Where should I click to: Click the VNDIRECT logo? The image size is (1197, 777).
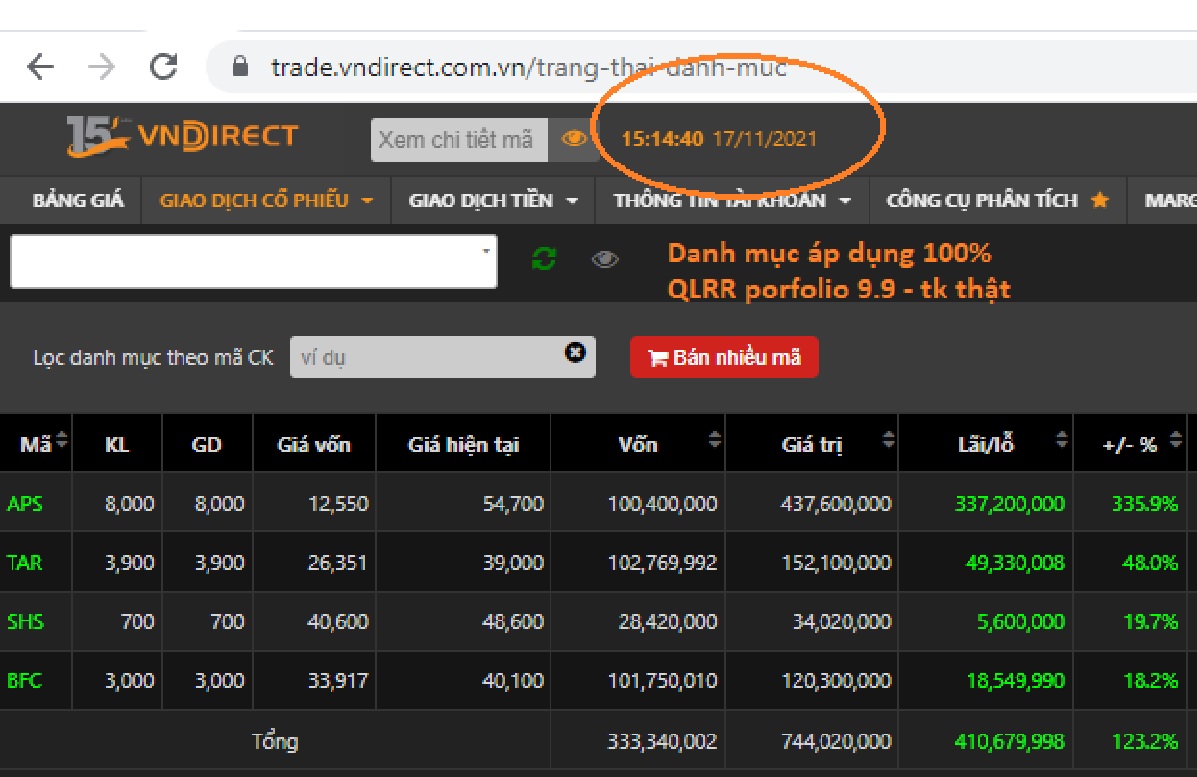[182, 137]
